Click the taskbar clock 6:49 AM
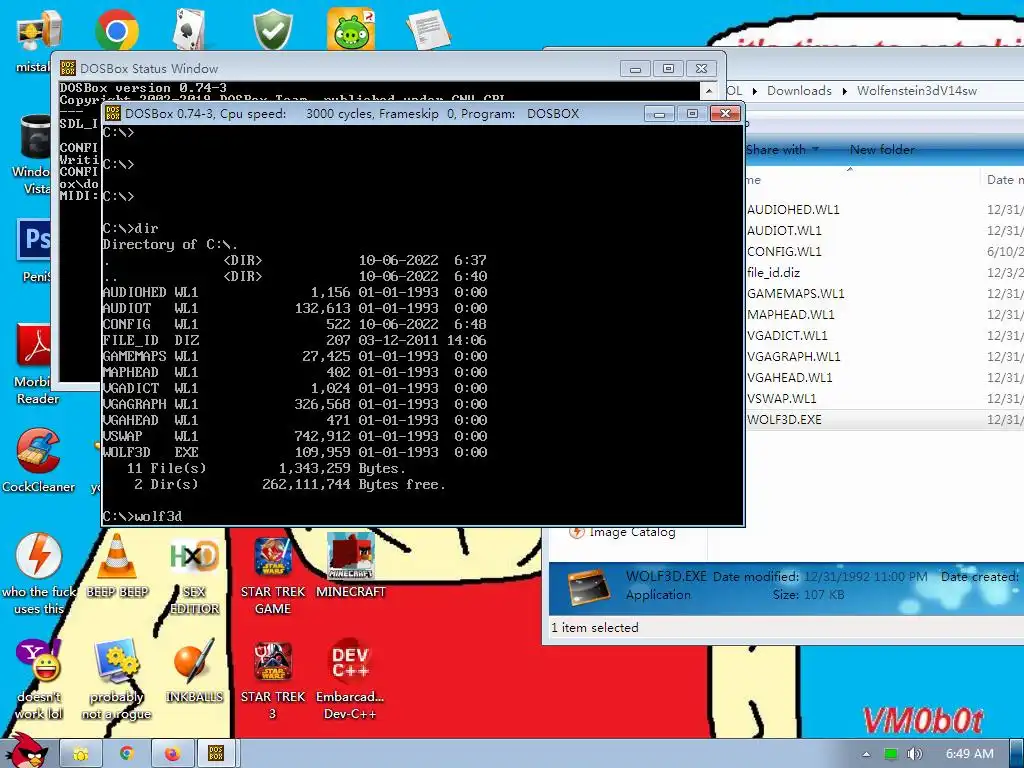Viewport: 1024px width, 768px height. click(x=969, y=754)
